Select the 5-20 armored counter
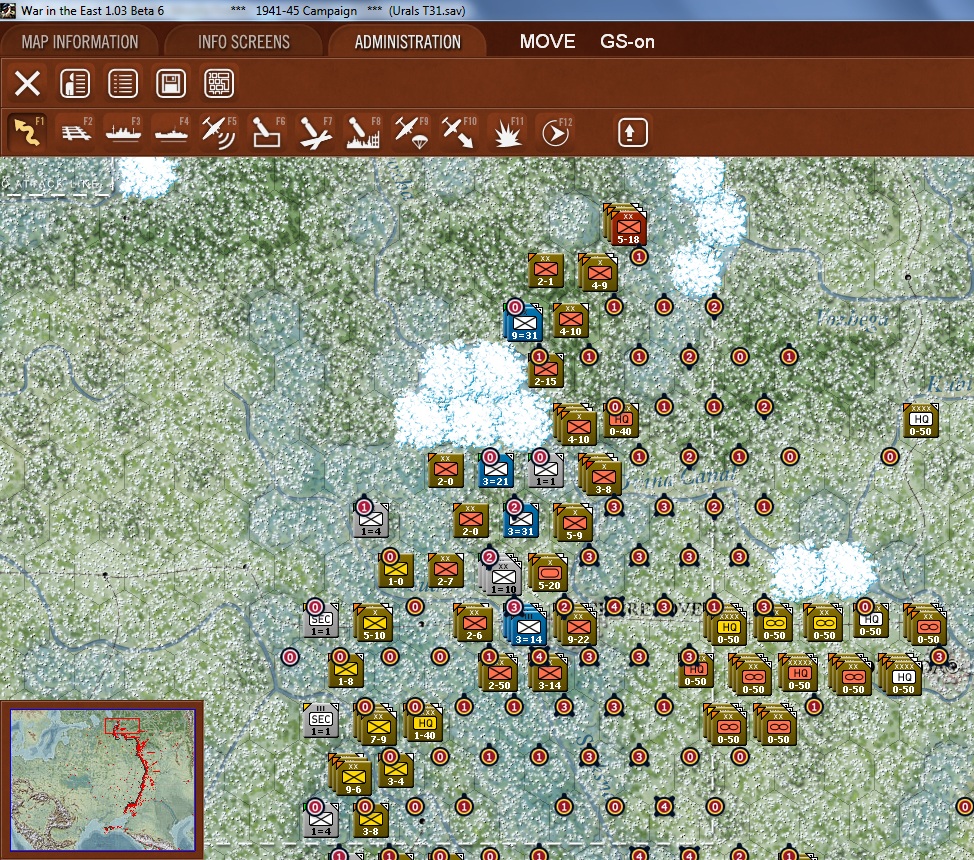 (548, 573)
